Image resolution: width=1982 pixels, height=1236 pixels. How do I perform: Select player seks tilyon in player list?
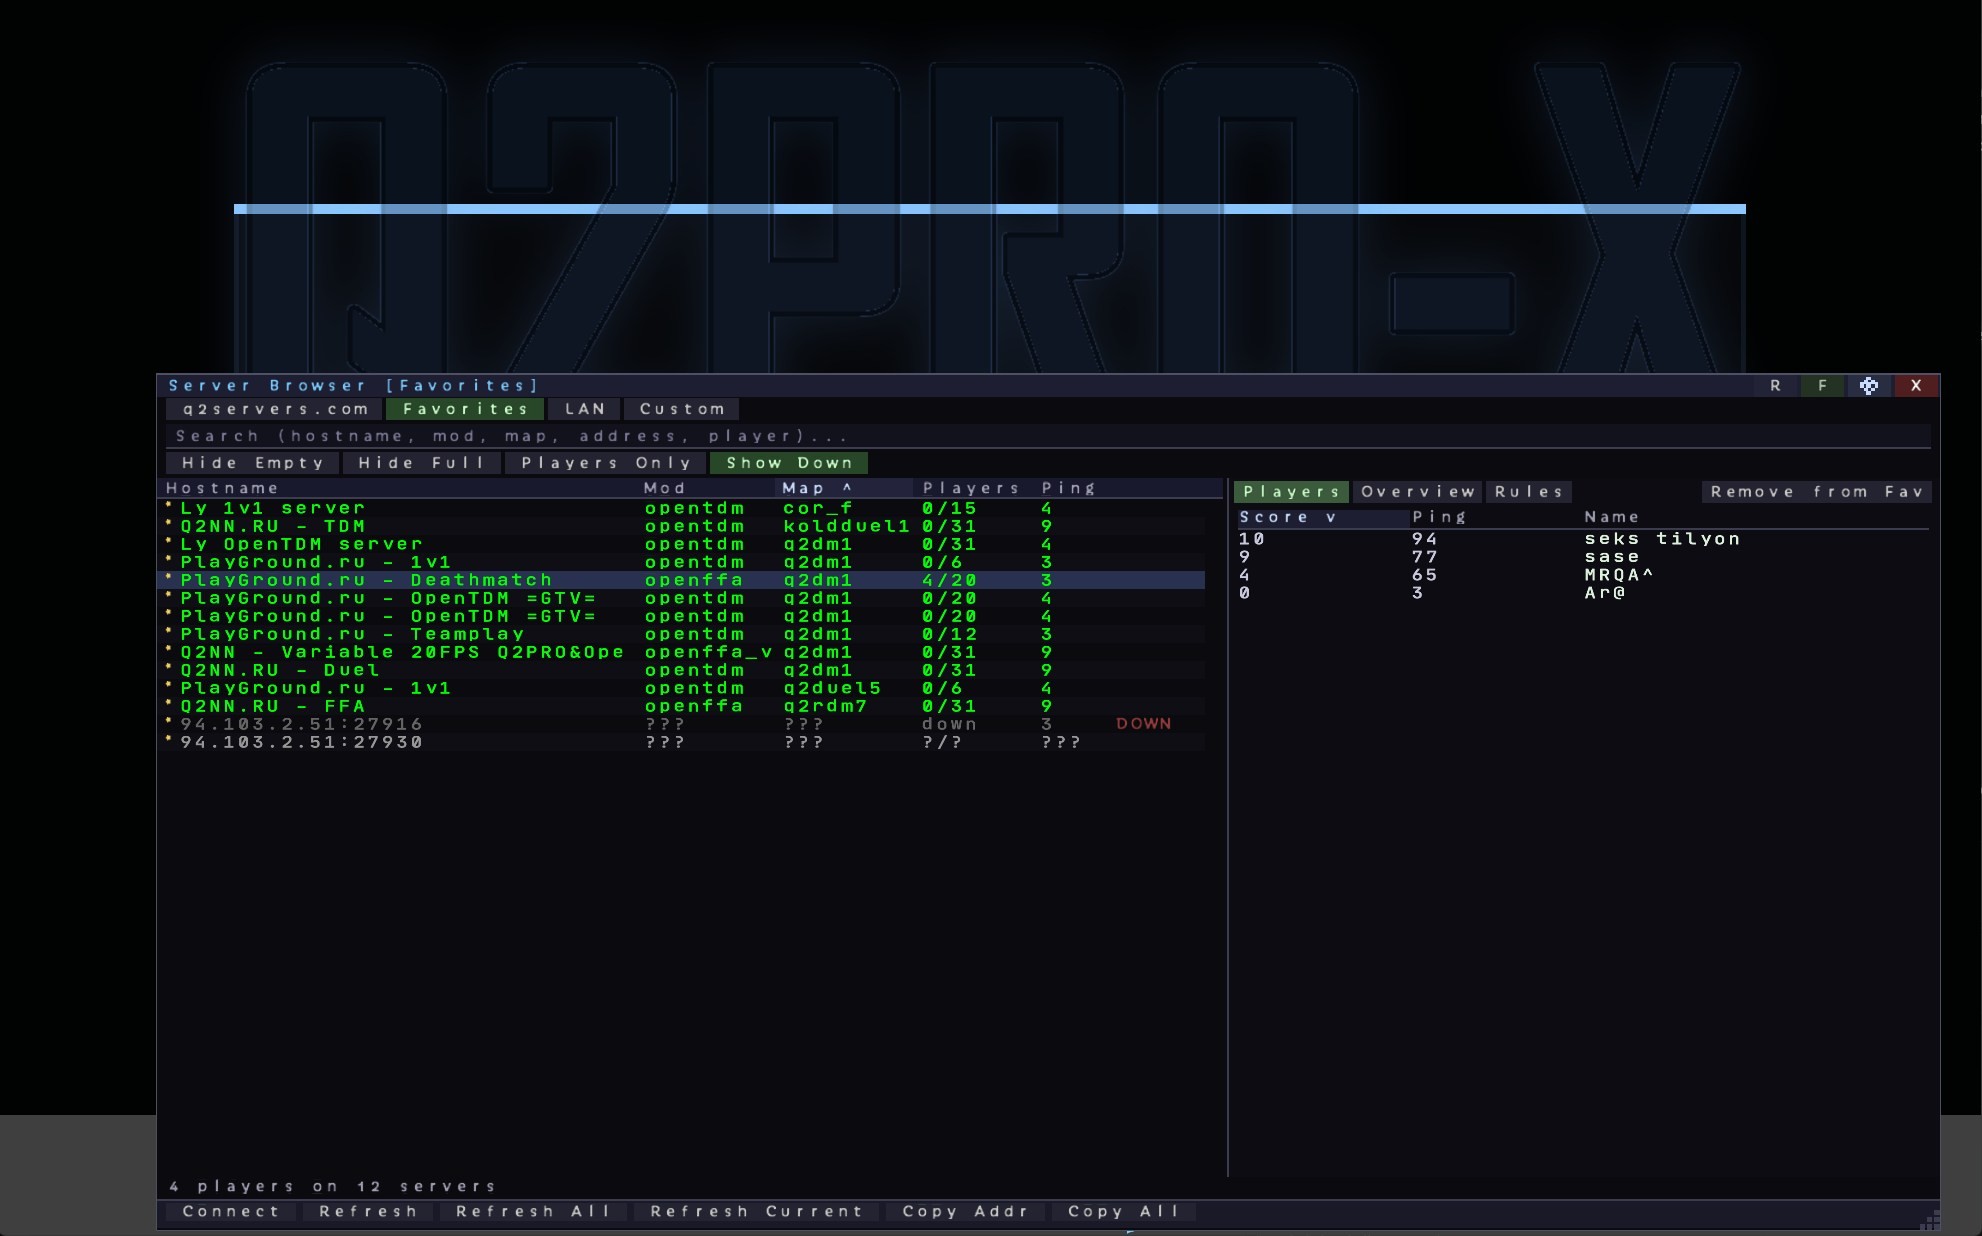click(1584, 539)
